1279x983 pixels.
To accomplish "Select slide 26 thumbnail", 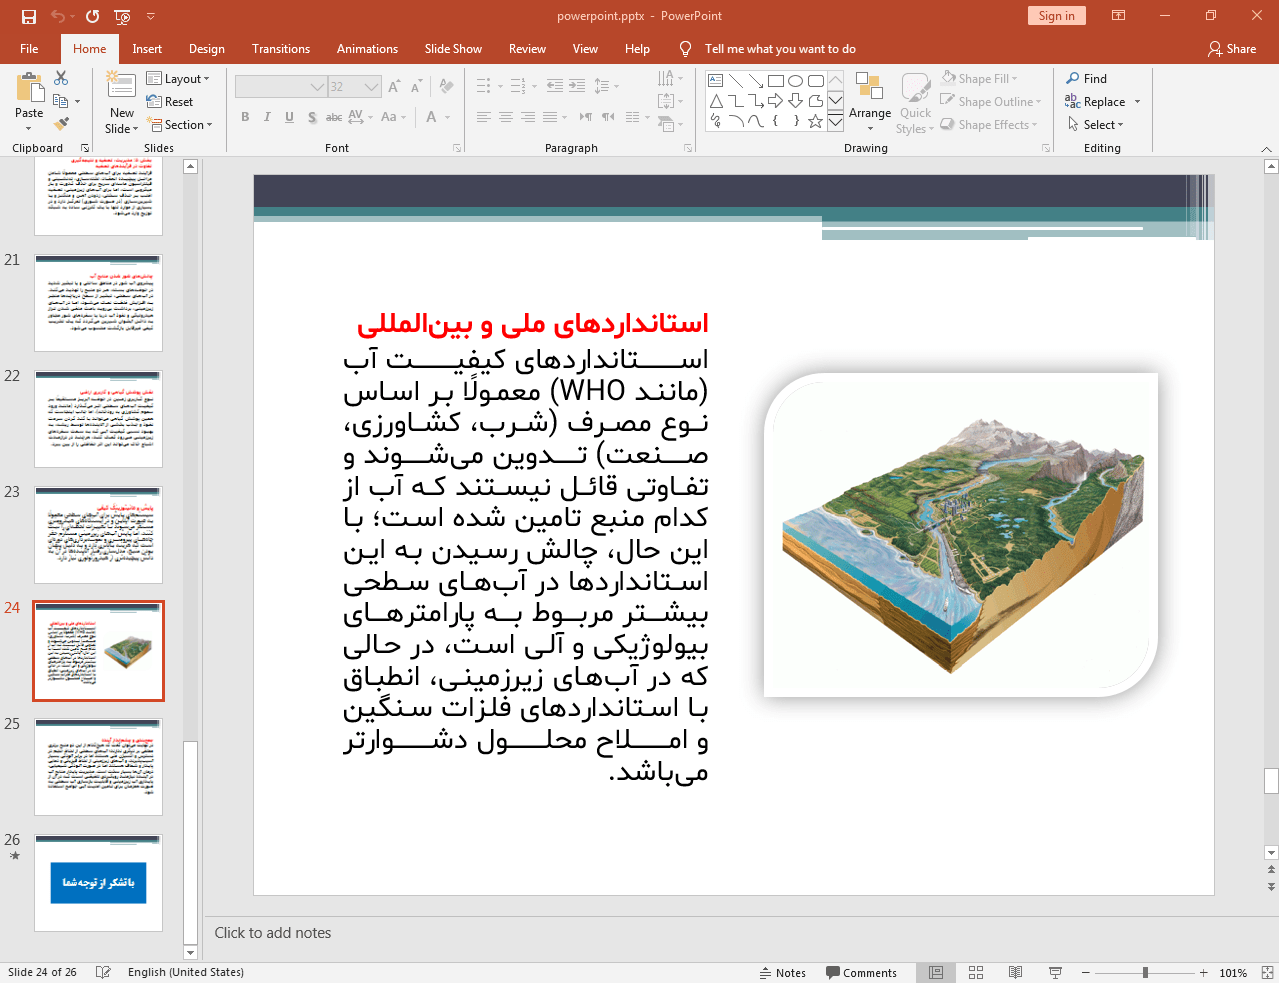I will tap(98, 883).
